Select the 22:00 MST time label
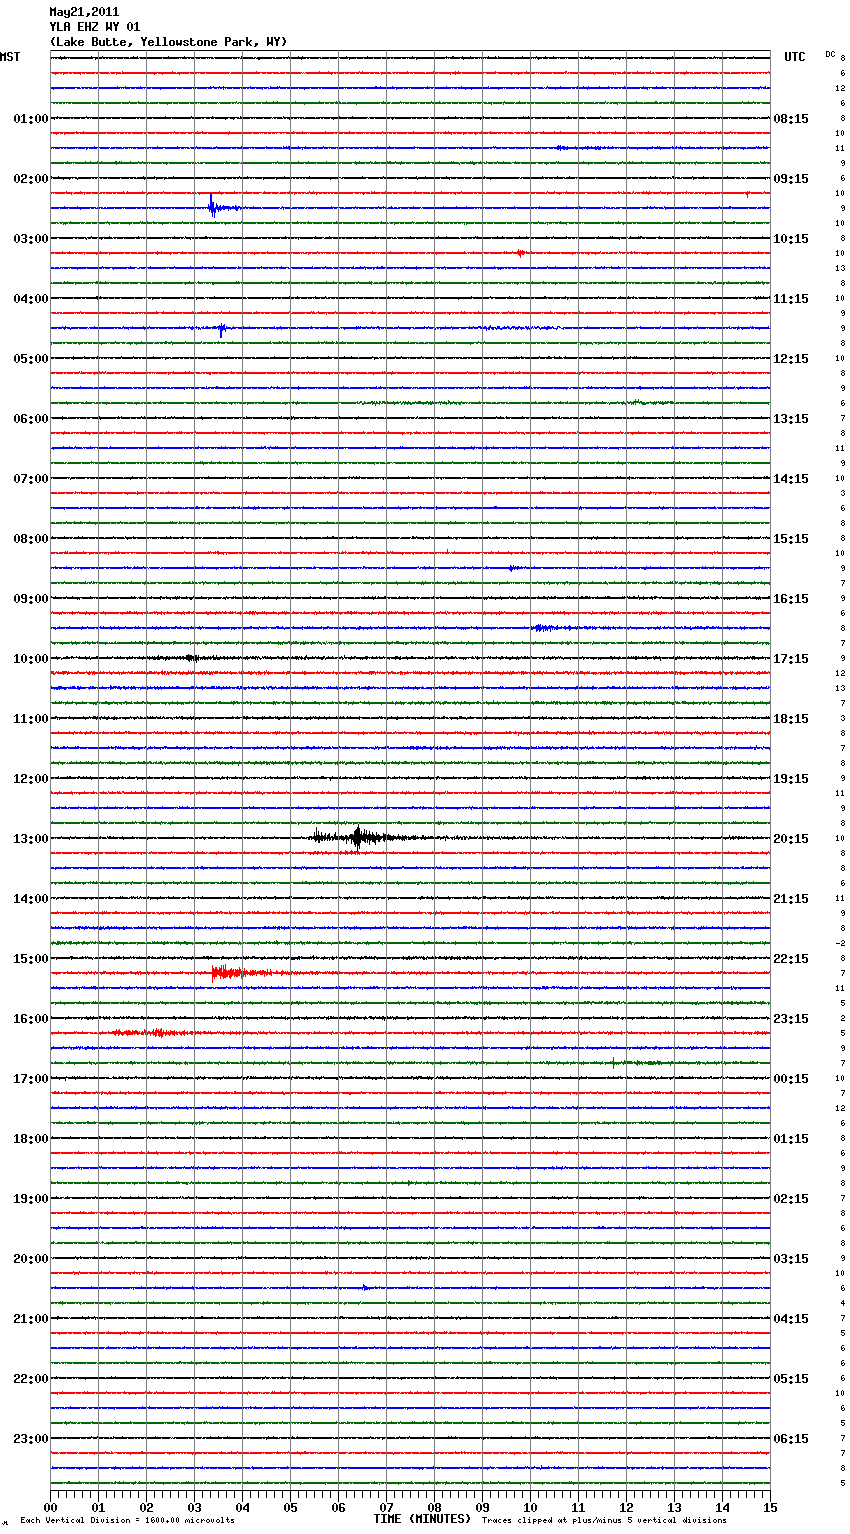This screenshot has width=850, height=1534. click(31, 1379)
